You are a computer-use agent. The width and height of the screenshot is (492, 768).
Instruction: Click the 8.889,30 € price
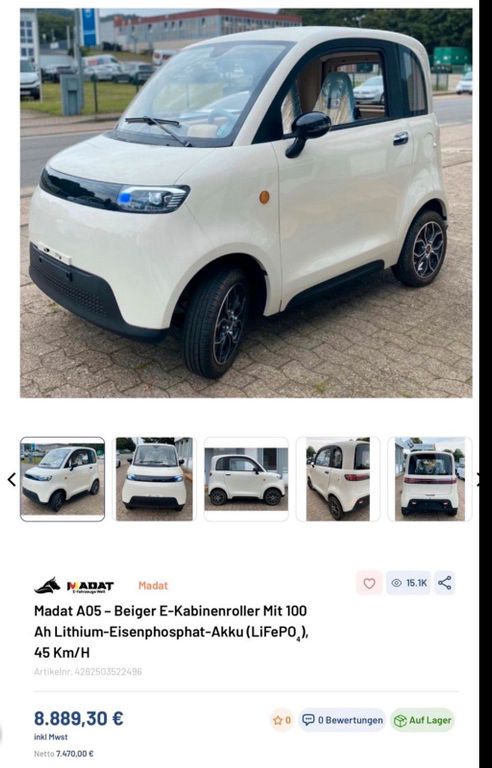78,719
